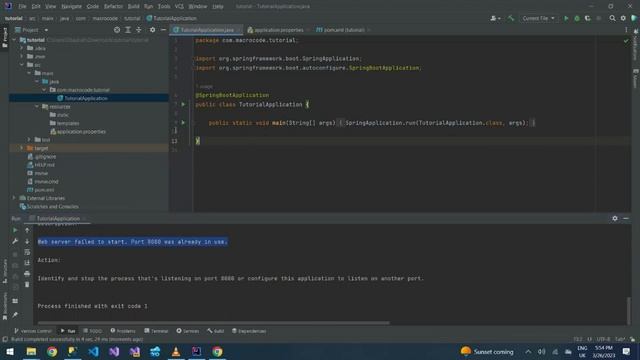Open the Dependencies tool window
The width and height of the screenshot is (640, 360).
click(x=249, y=331)
